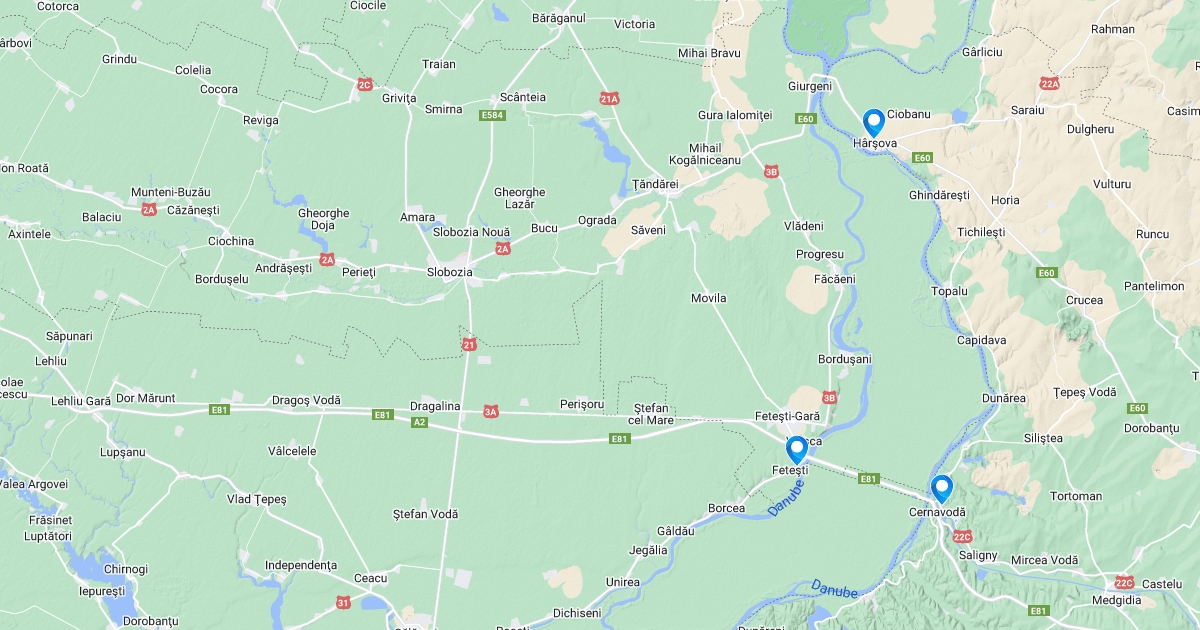Select the Slobozia city label
Screen dimensions: 1200x630
coord(449,271)
